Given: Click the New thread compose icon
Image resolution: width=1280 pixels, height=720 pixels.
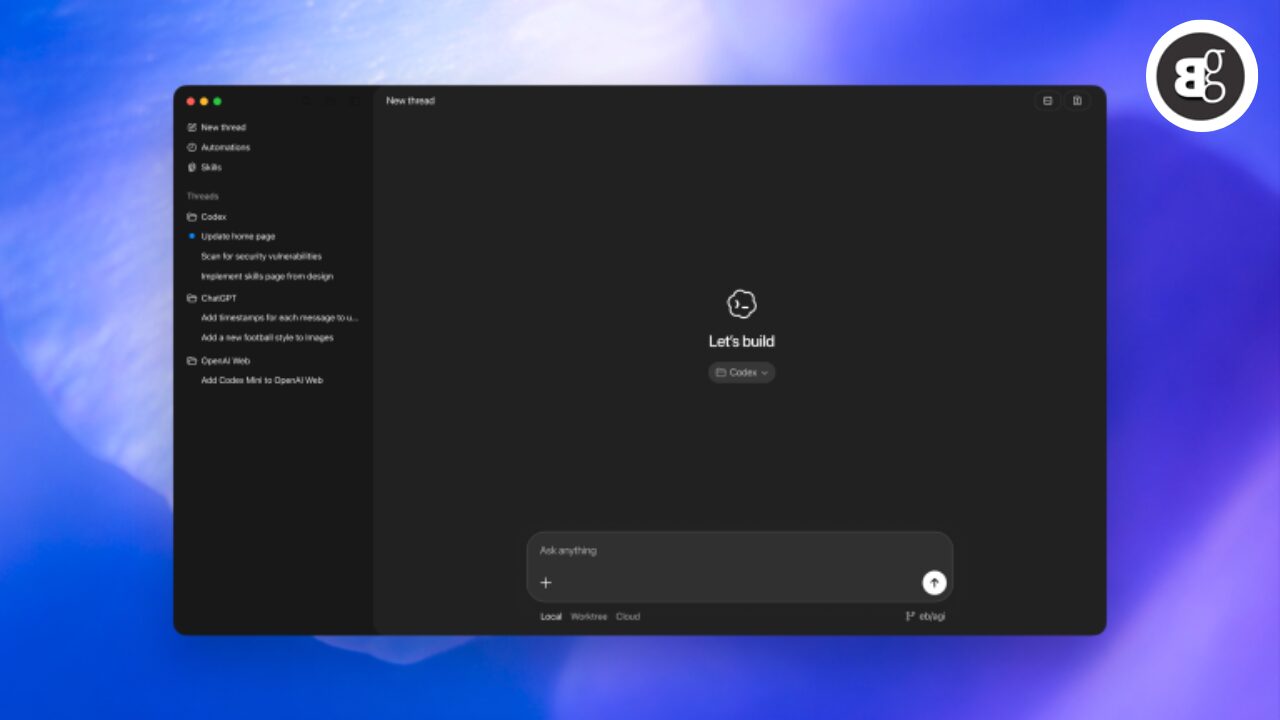Looking at the screenshot, I should (x=192, y=128).
